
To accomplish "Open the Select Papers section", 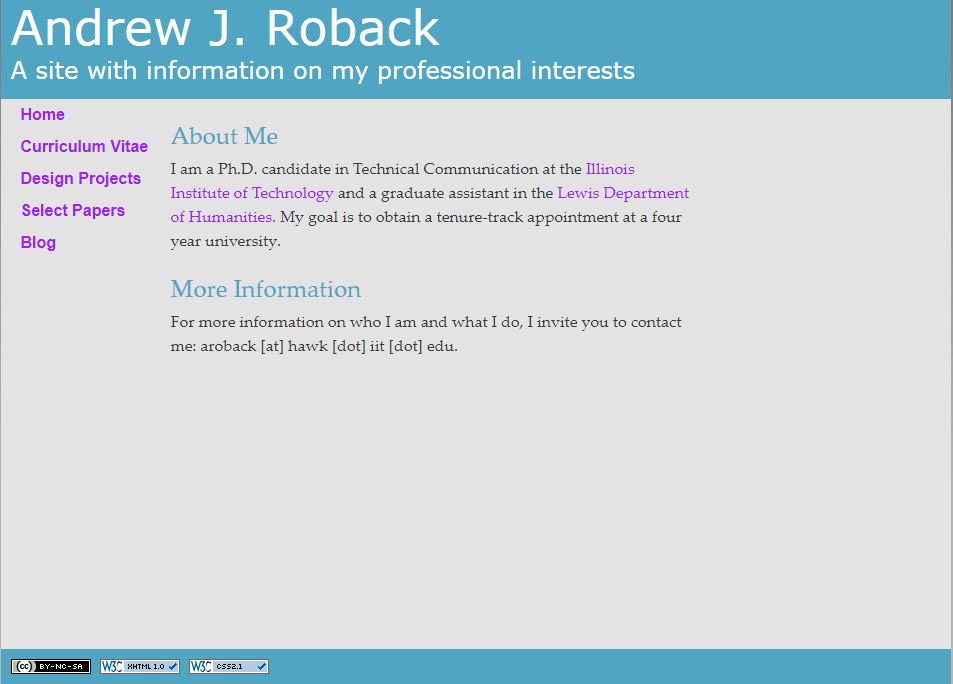I will [x=73, y=211].
